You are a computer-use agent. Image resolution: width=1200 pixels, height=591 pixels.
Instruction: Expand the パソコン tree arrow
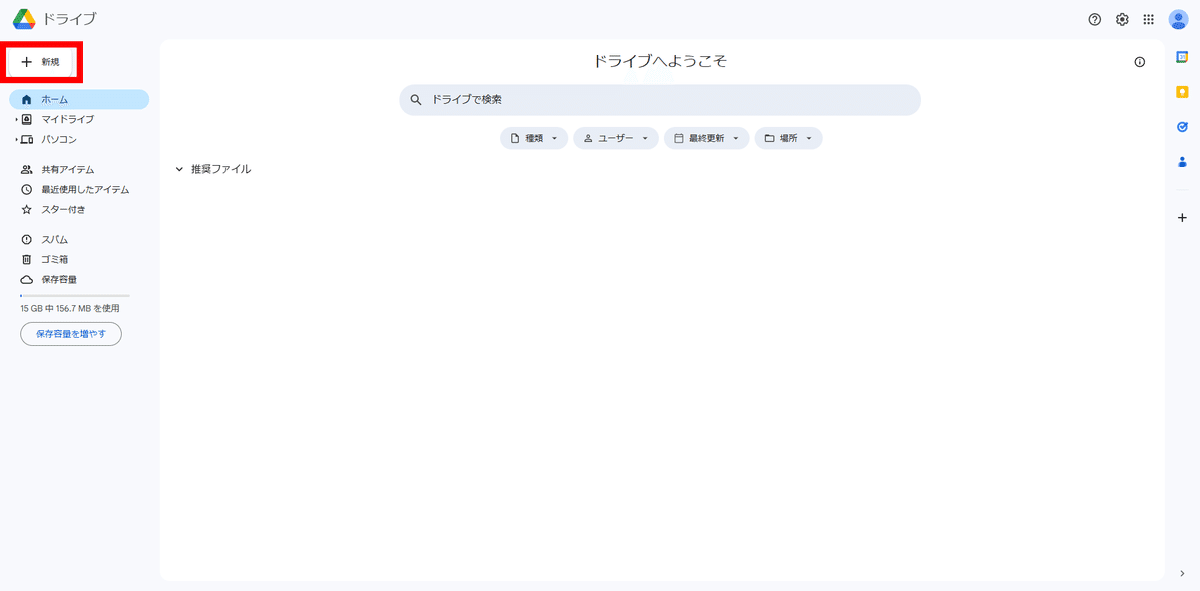(x=16, y=140)
